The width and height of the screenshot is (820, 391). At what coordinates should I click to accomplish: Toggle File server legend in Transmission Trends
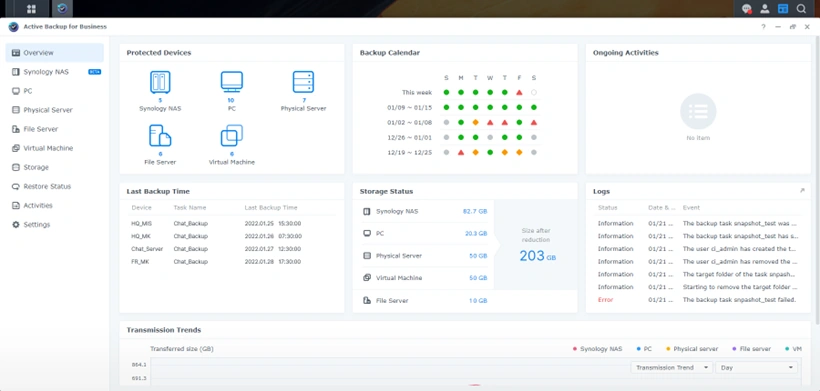751,349
